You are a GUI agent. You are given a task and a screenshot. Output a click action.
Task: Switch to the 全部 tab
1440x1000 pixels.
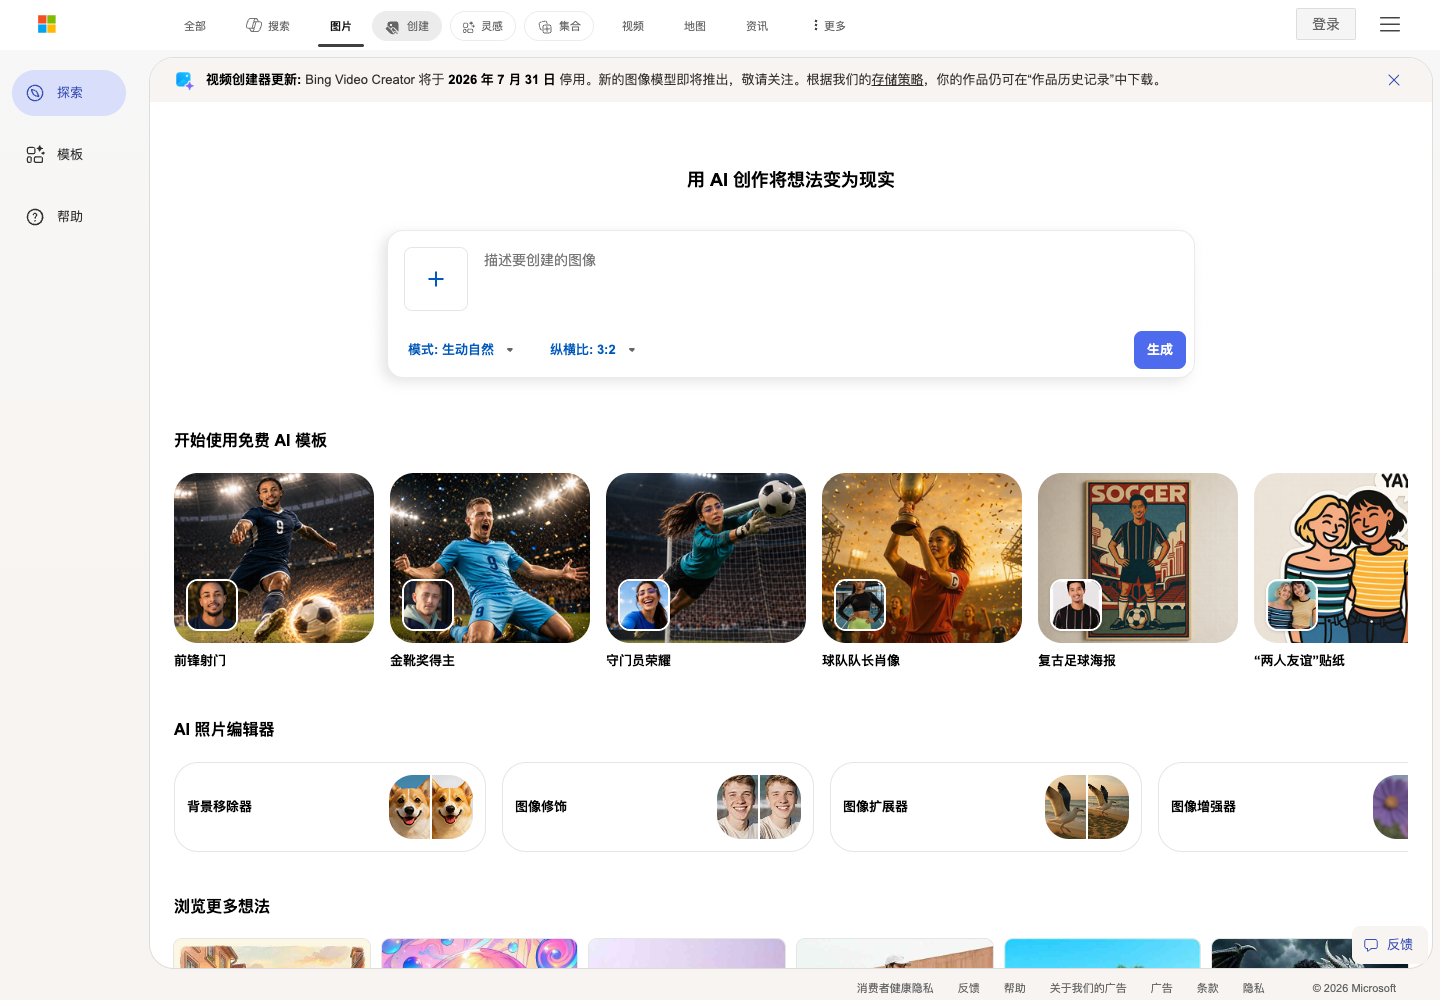click(x=195, y=26)
